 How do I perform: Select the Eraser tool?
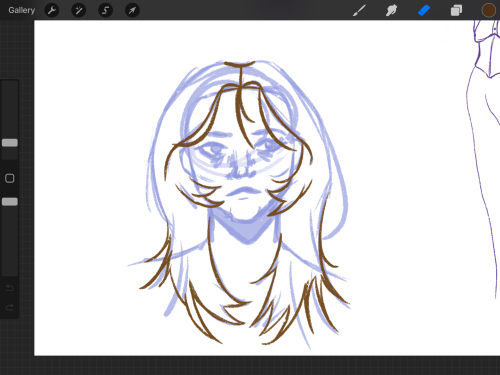[424, 10]
